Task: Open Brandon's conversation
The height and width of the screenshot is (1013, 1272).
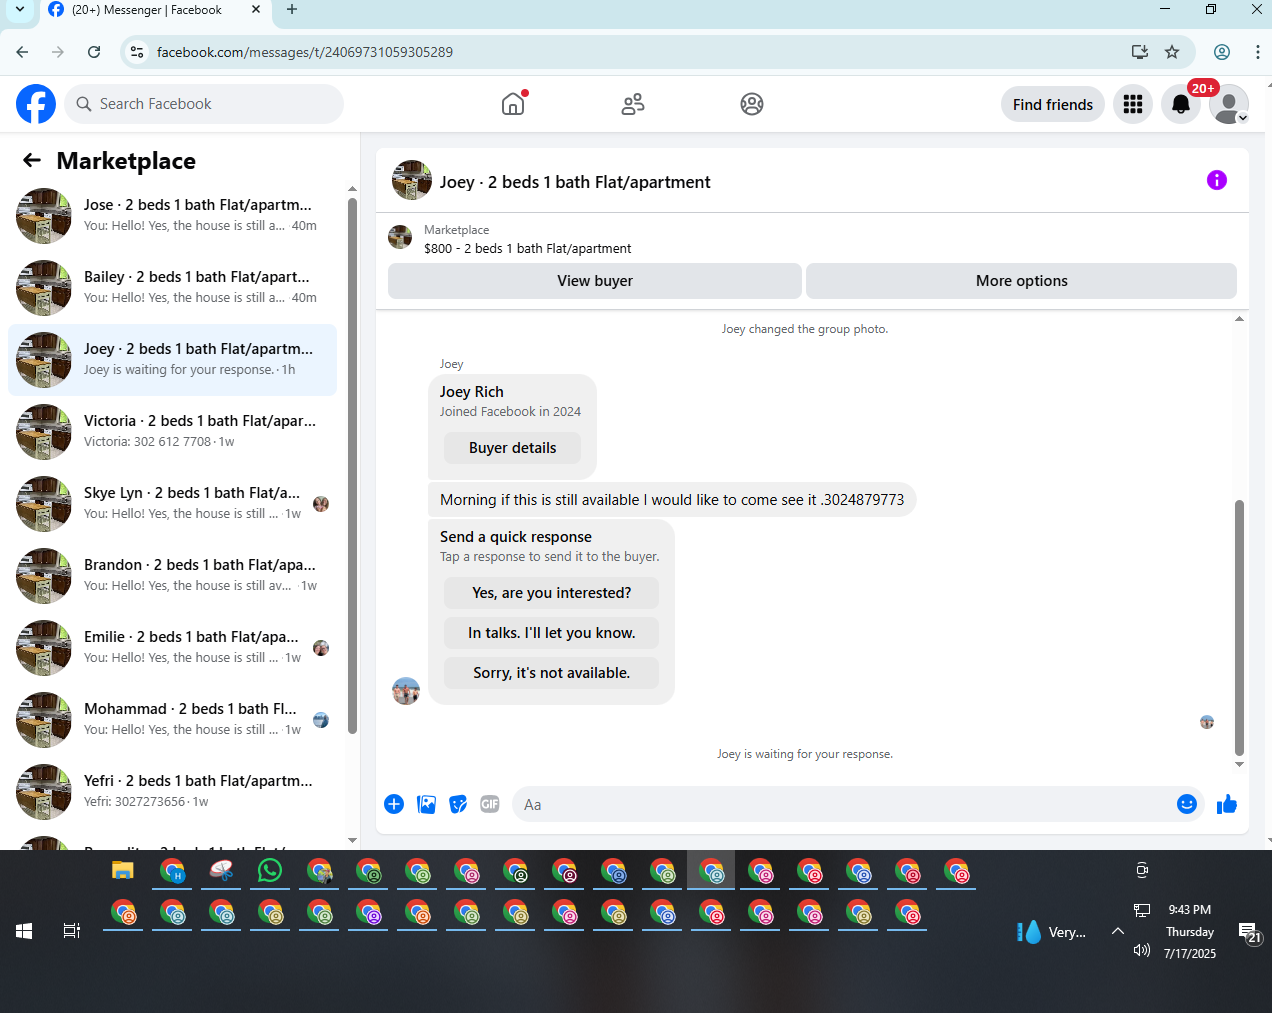Action: (x=172, y=576)
